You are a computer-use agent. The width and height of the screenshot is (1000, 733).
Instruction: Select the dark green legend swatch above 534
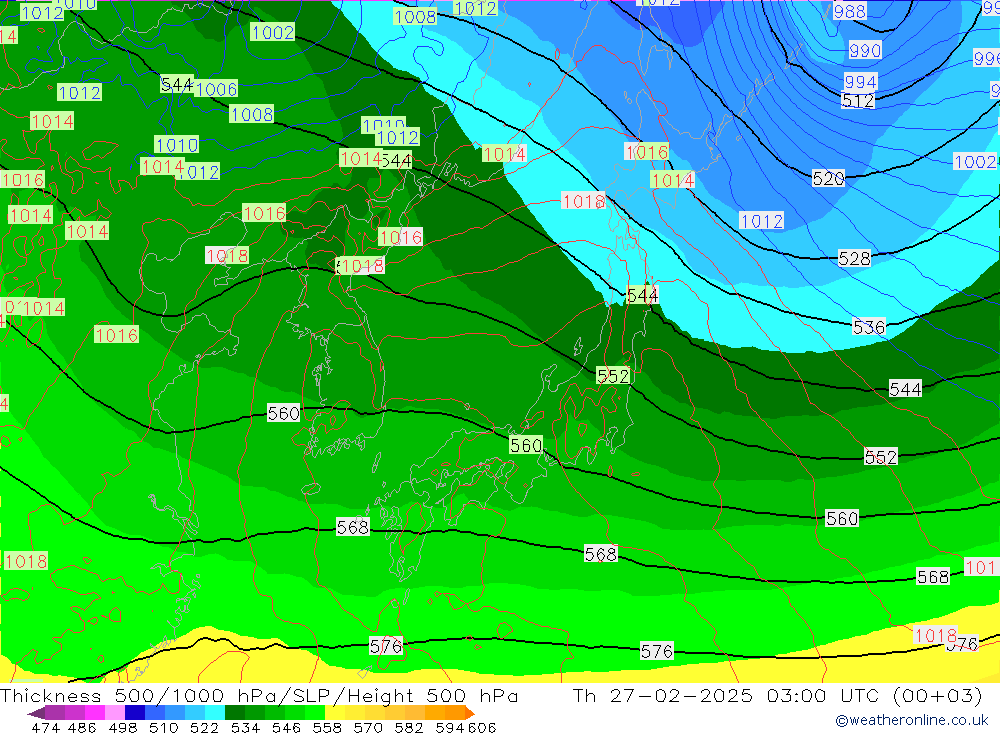click(x=235, y=713)
